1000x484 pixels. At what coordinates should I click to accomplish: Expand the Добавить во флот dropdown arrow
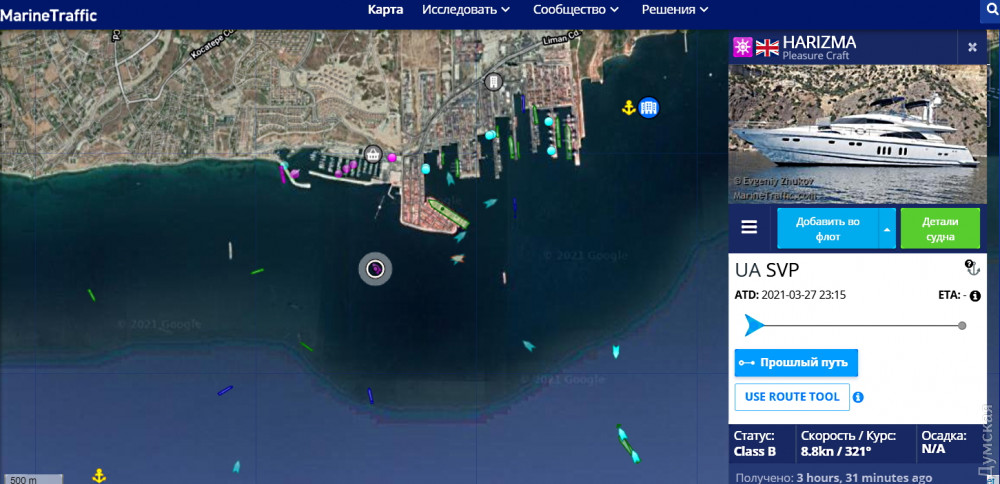click(x=888, y=228)
